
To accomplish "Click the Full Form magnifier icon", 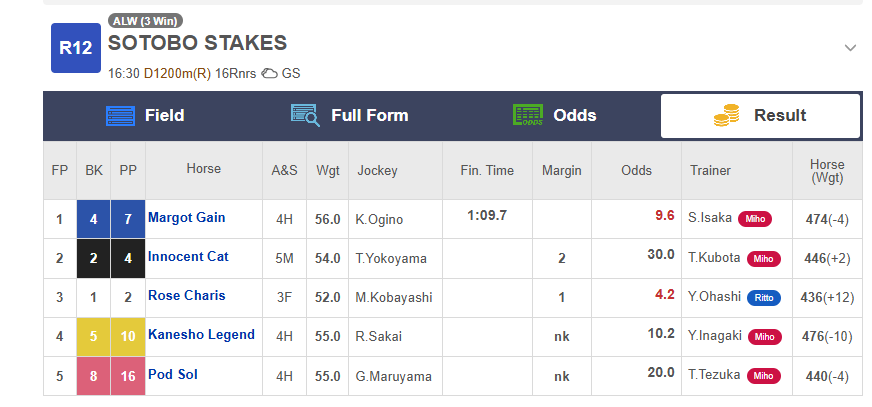I will [x=305, y=116].
